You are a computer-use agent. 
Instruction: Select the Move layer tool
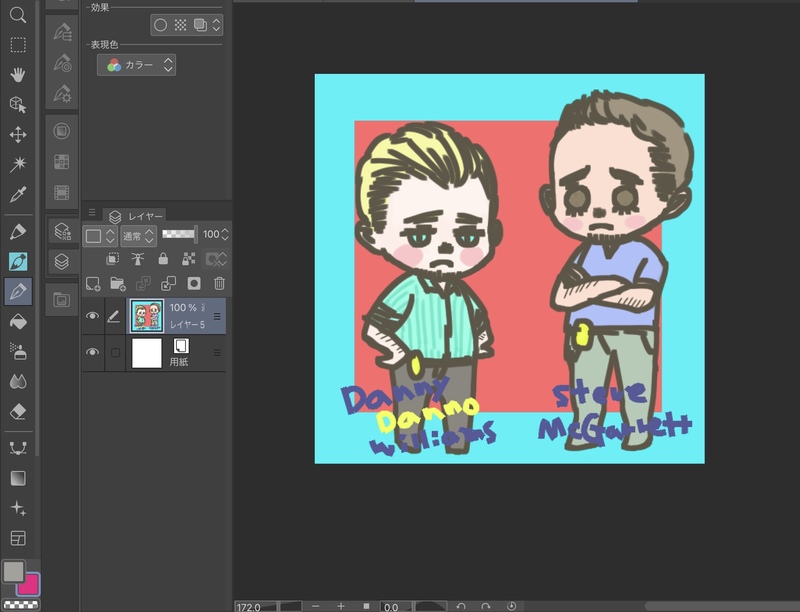18,135
